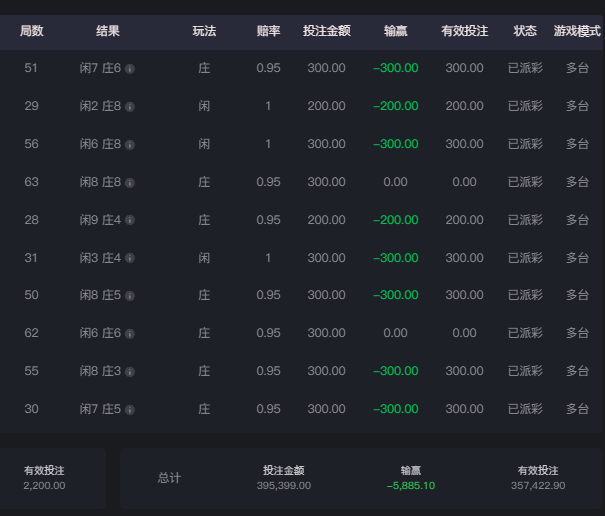
Task: Open info icon for result 闲8 庄3
Action: pos(130,372)
